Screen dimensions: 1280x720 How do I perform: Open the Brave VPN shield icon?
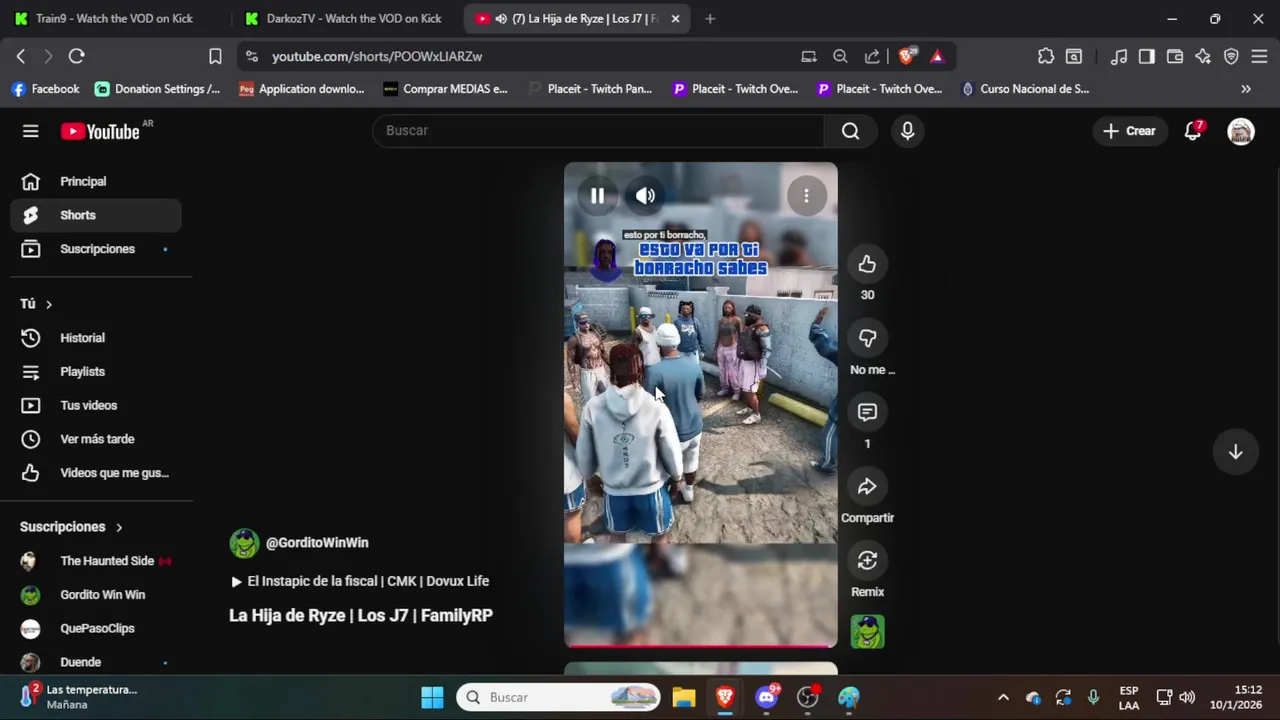pyautogui.click(x=1231, y=57)
